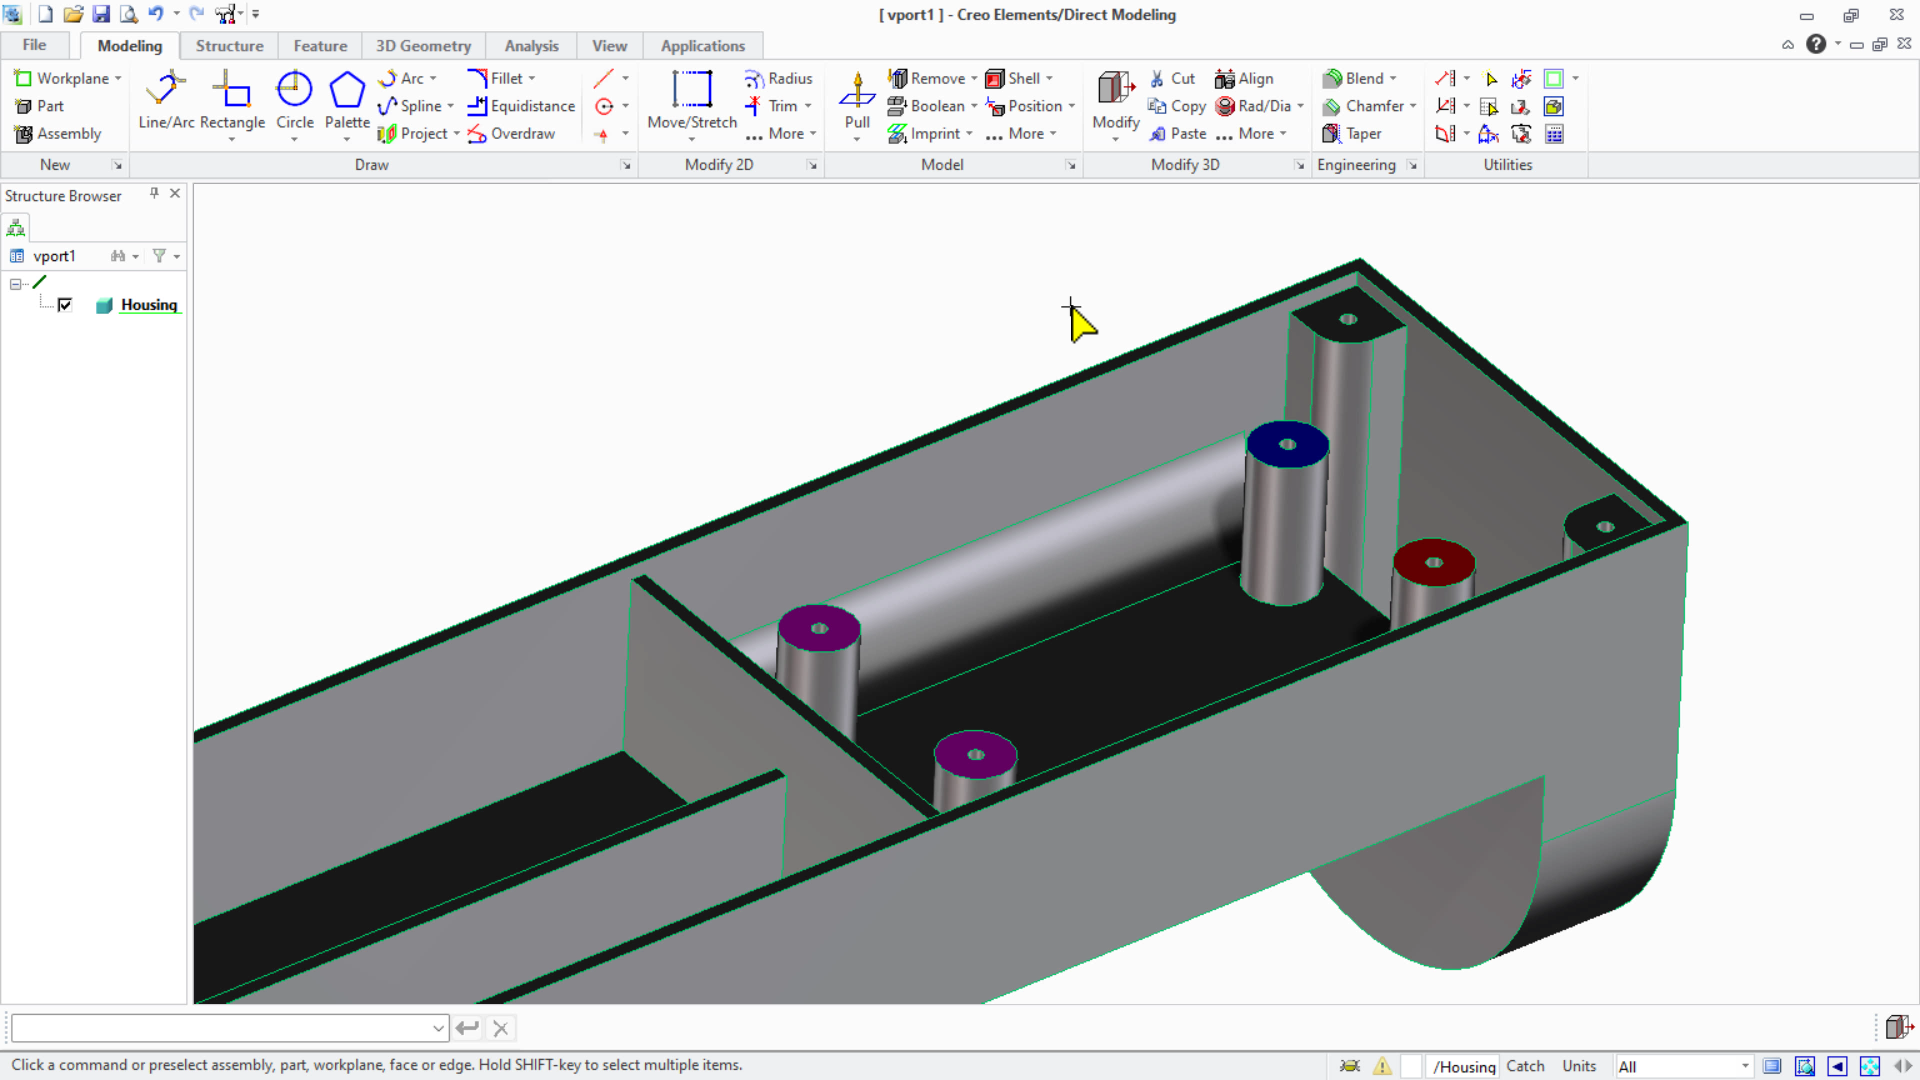Viewport: 1920px width, 1080px height.
Task: Click the Modify 3D tool
Action: [x=1116, y=101]
